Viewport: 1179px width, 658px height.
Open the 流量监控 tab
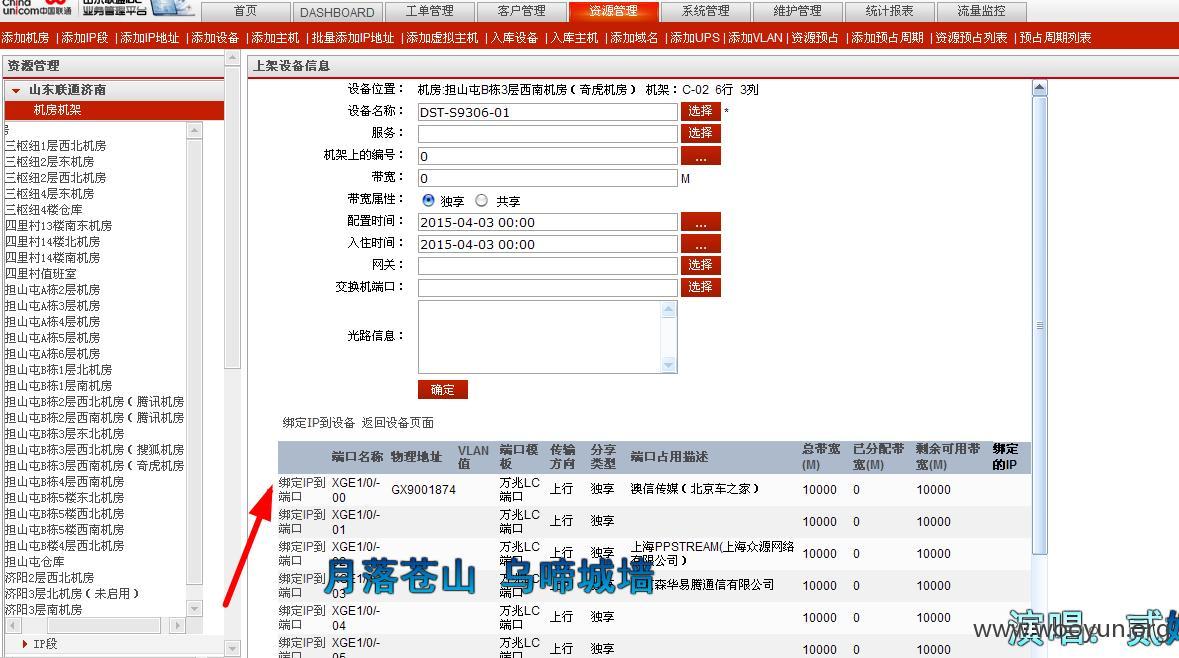point(981,11)
